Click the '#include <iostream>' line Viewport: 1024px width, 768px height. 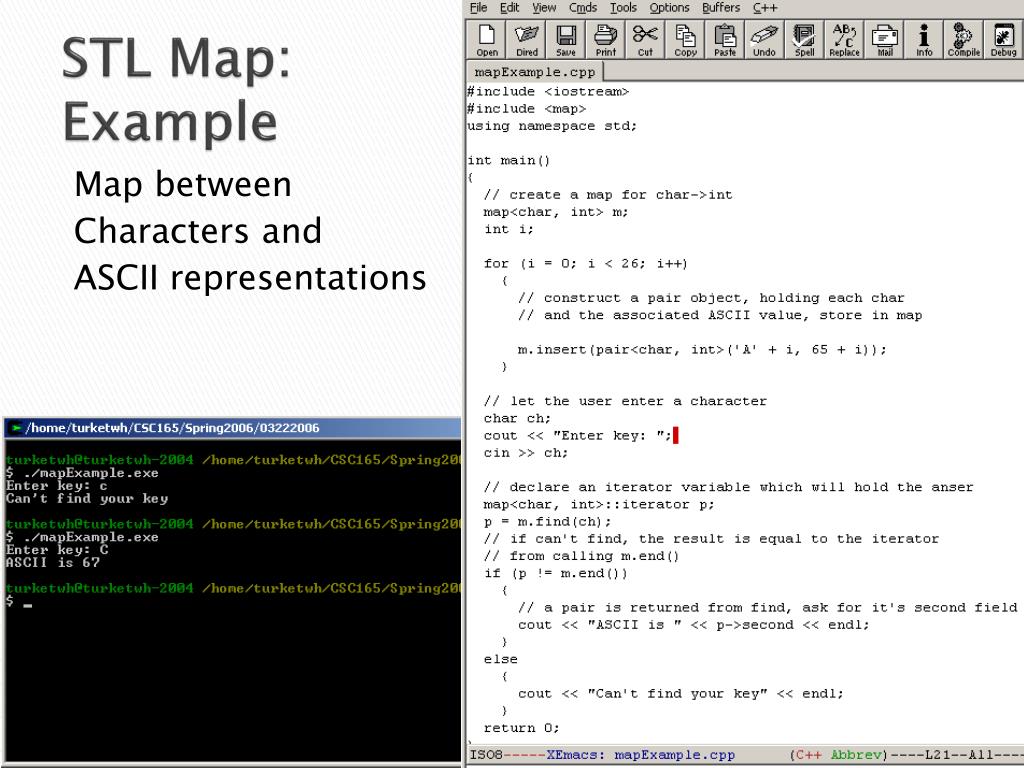point(548,91)
